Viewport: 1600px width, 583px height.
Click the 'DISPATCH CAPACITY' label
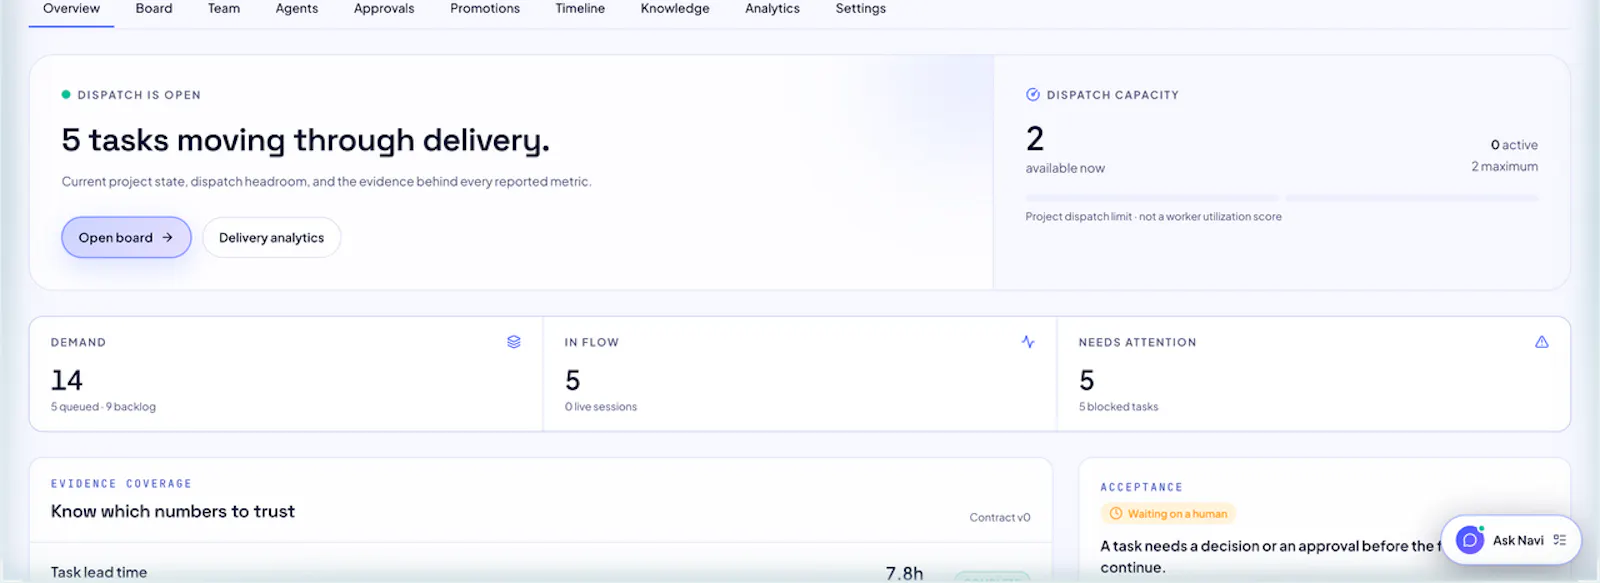(1113, 95)
